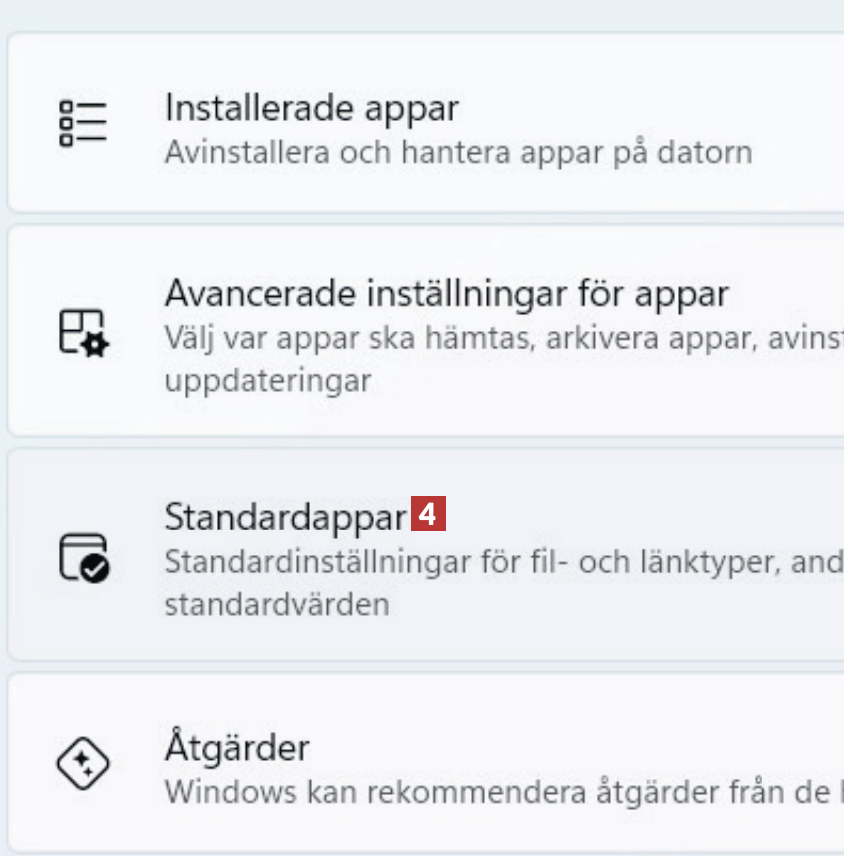Click "Välj var appar ska hämtas" description line
The height and width of the screenshot is (856, 844).
(500, 339)
